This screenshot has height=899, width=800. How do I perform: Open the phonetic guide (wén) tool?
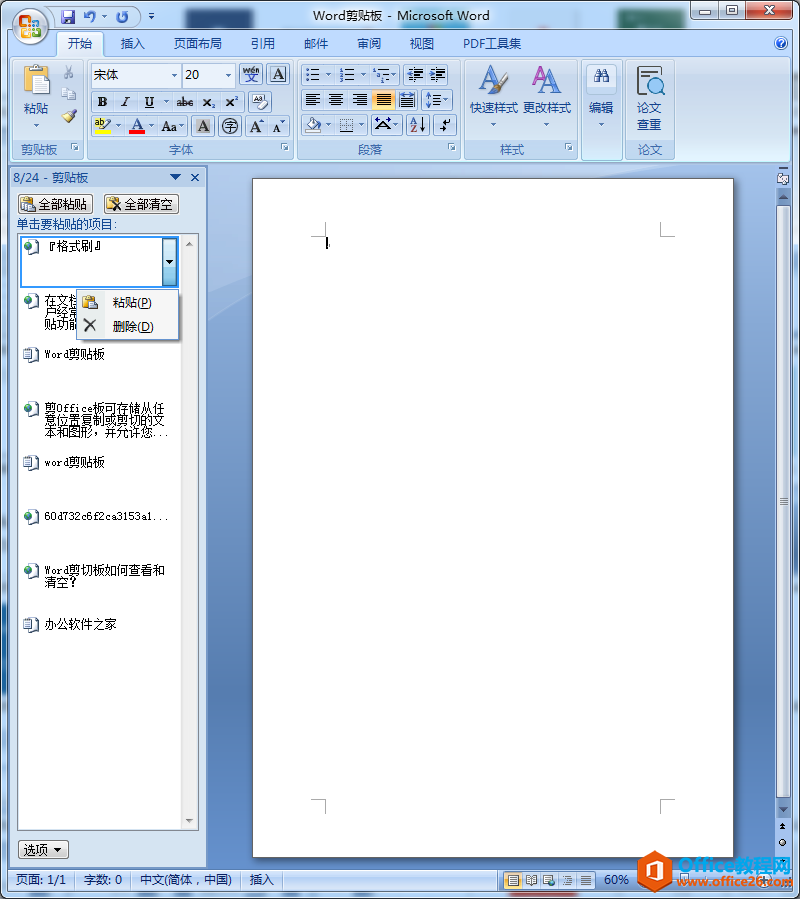click(251, 75)
